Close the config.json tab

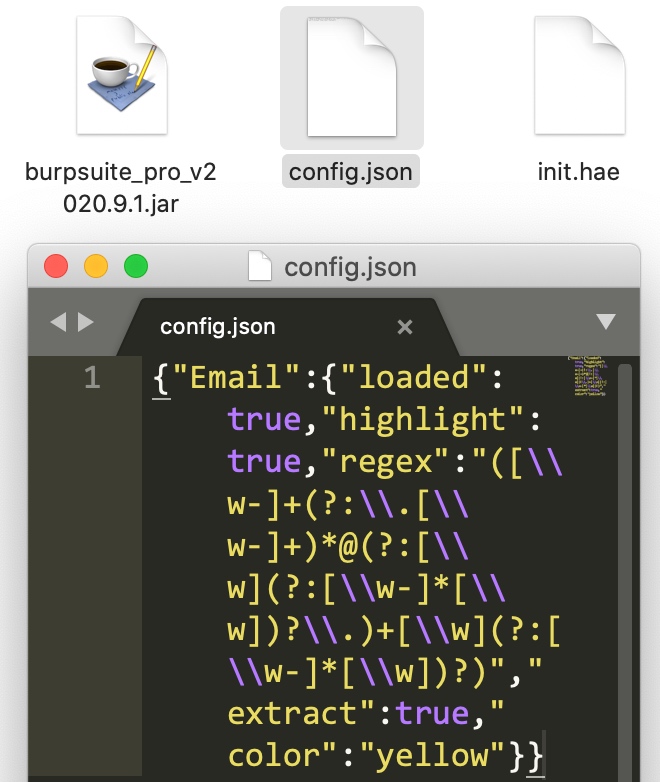[405, 327]
